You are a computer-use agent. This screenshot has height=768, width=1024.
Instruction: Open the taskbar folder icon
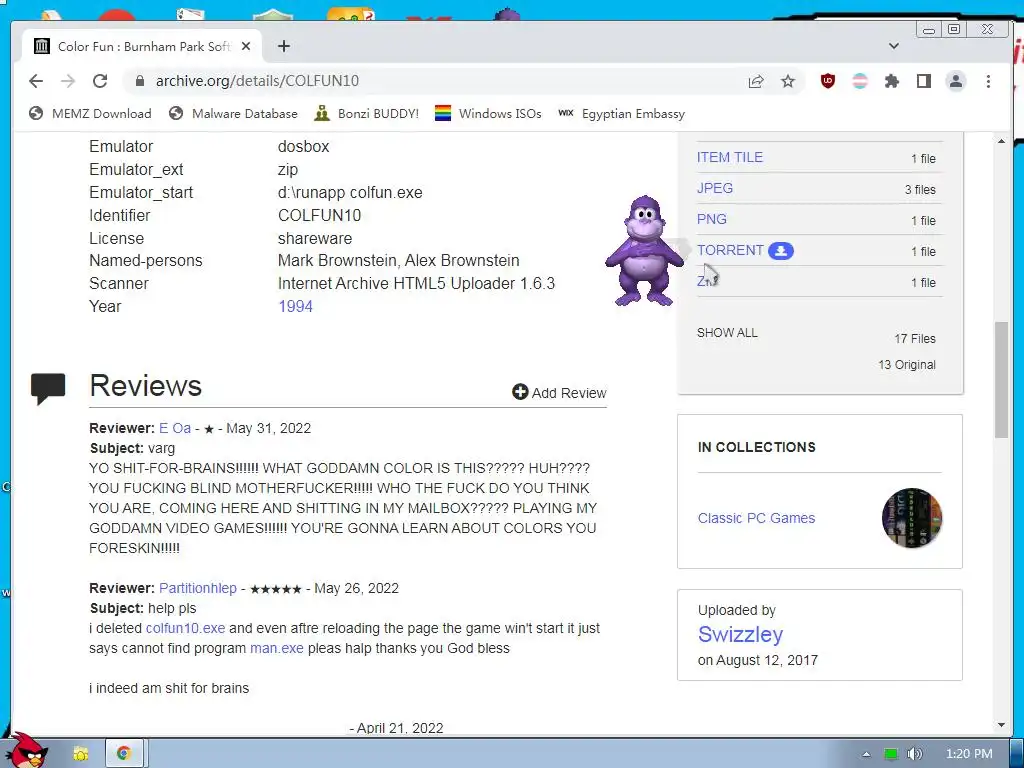tap(80, 754)
